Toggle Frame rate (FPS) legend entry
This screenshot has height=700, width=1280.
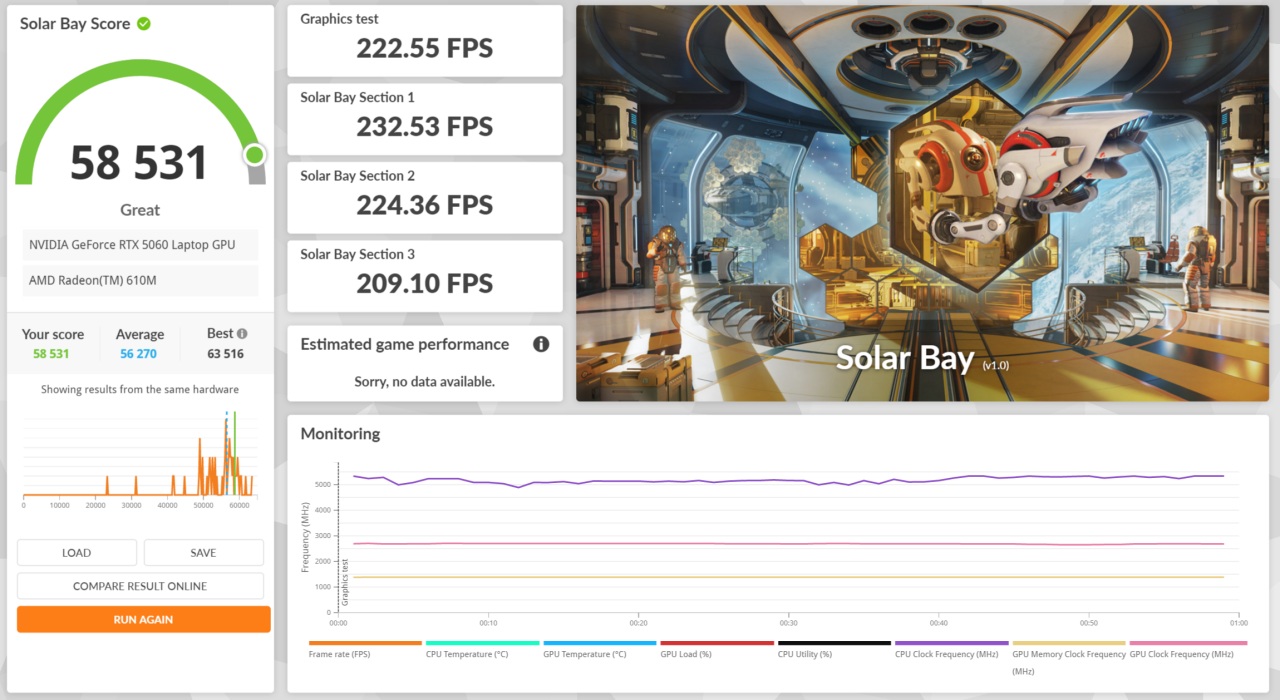coord(365,649)
